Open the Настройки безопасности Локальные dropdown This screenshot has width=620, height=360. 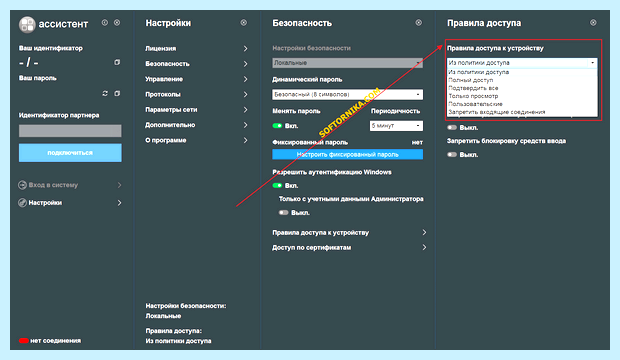(348, 63)
